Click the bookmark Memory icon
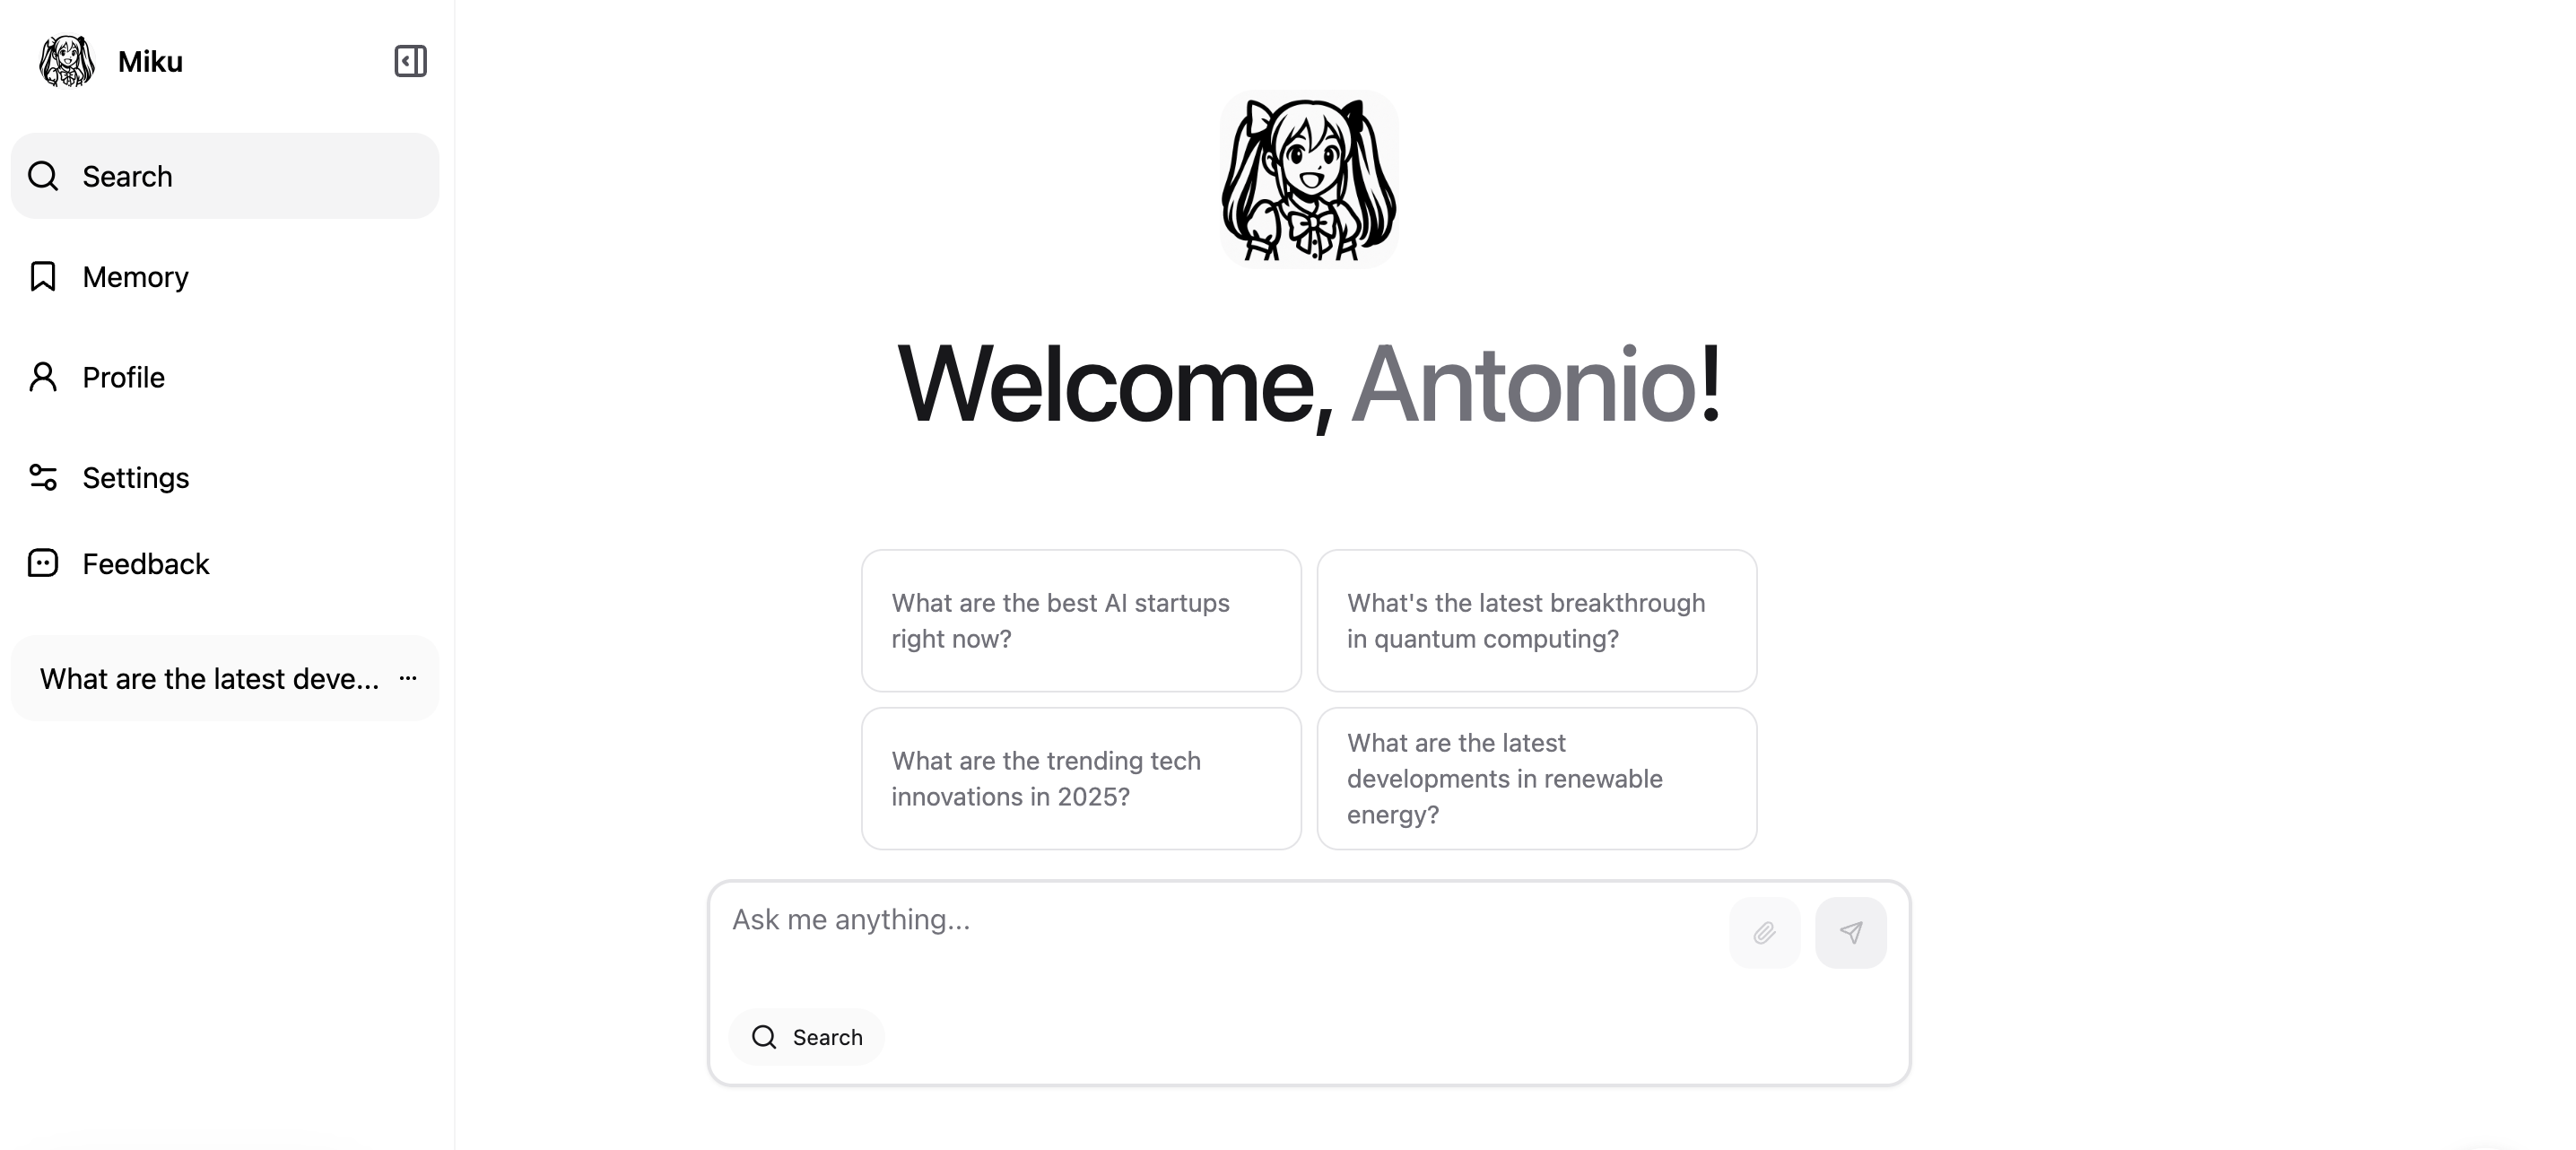 tap(43, 277)
